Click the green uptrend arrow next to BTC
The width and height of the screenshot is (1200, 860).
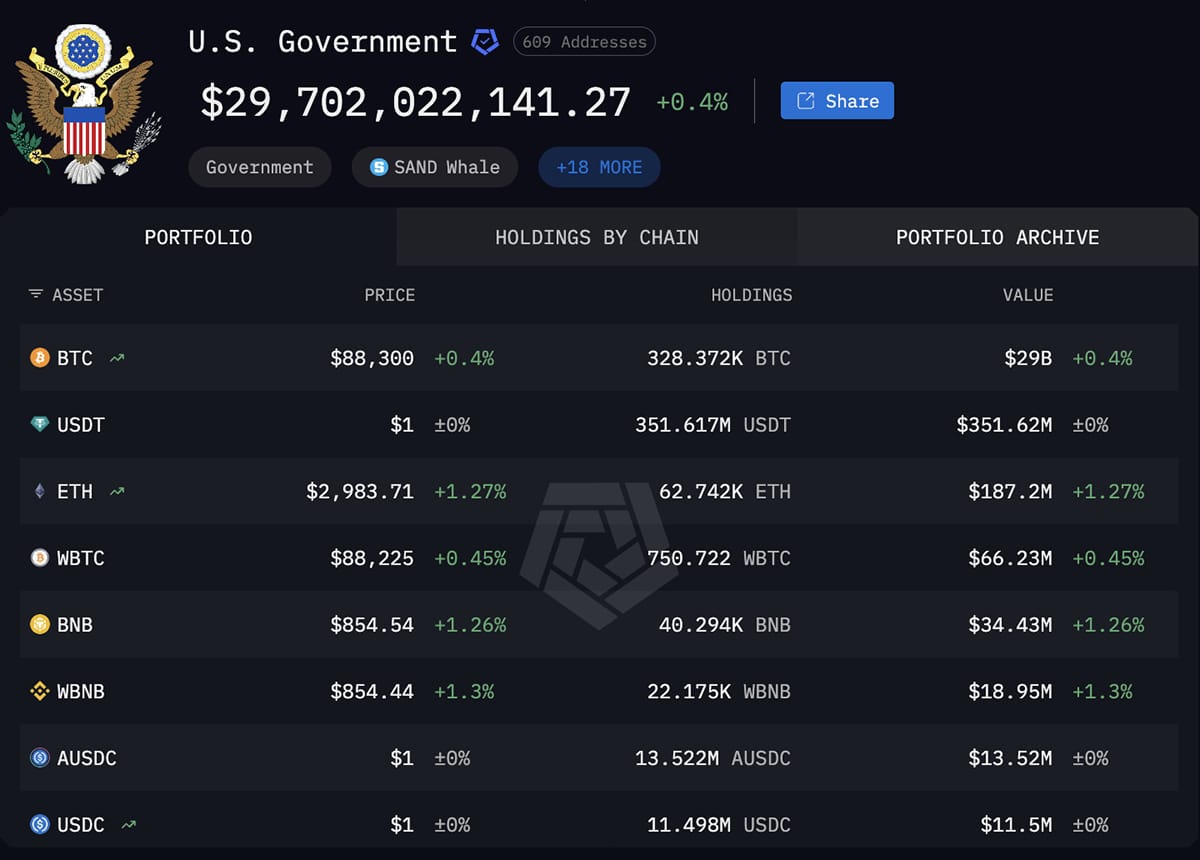coord(115,356)
